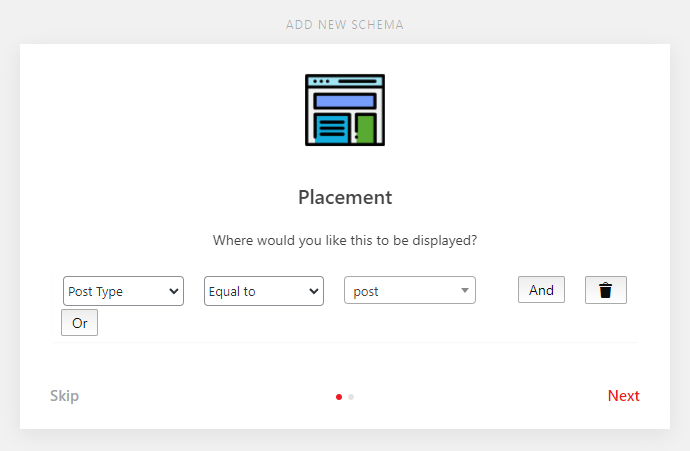
Task: Click the ADD NEW SCHEMA title
Action: tap(345, 24)
